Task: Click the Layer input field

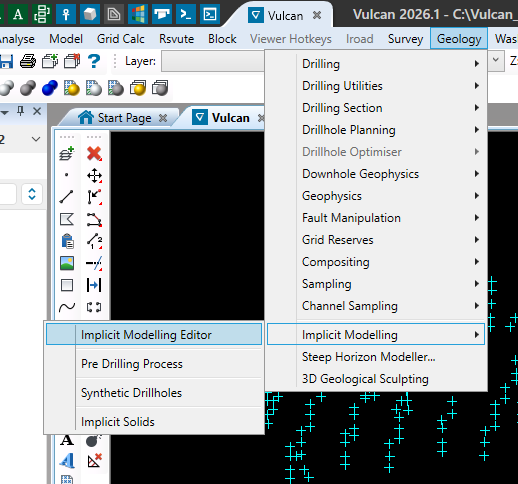Action: pyautogui.click(x=213, y=61)
